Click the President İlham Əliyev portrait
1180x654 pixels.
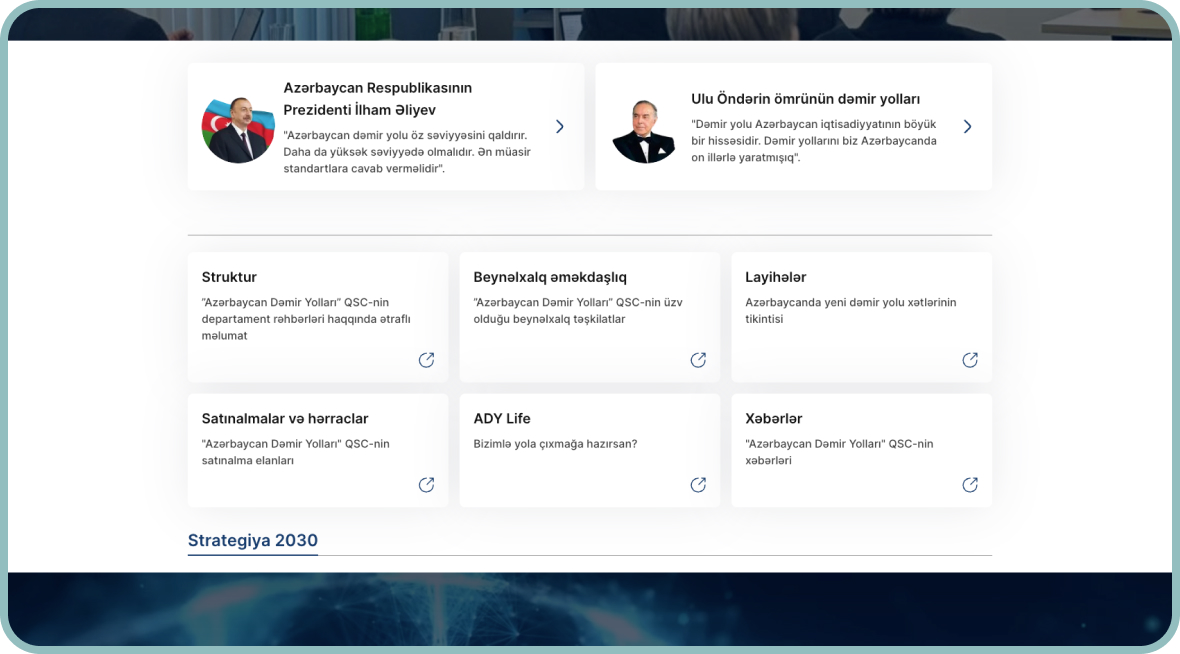[238, 130]
